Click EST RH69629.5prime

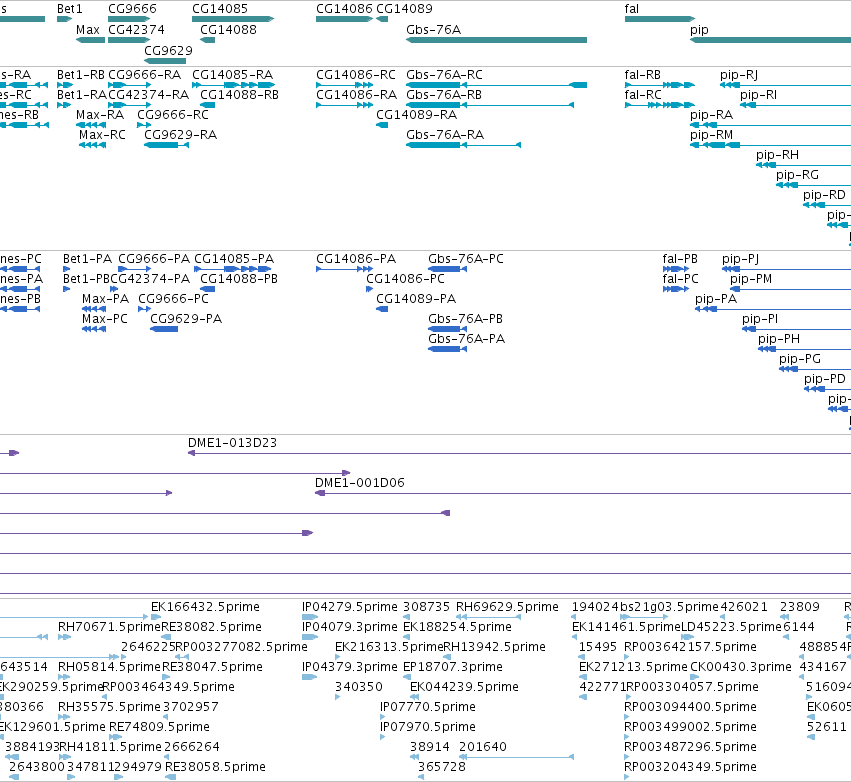pos(488,617)
